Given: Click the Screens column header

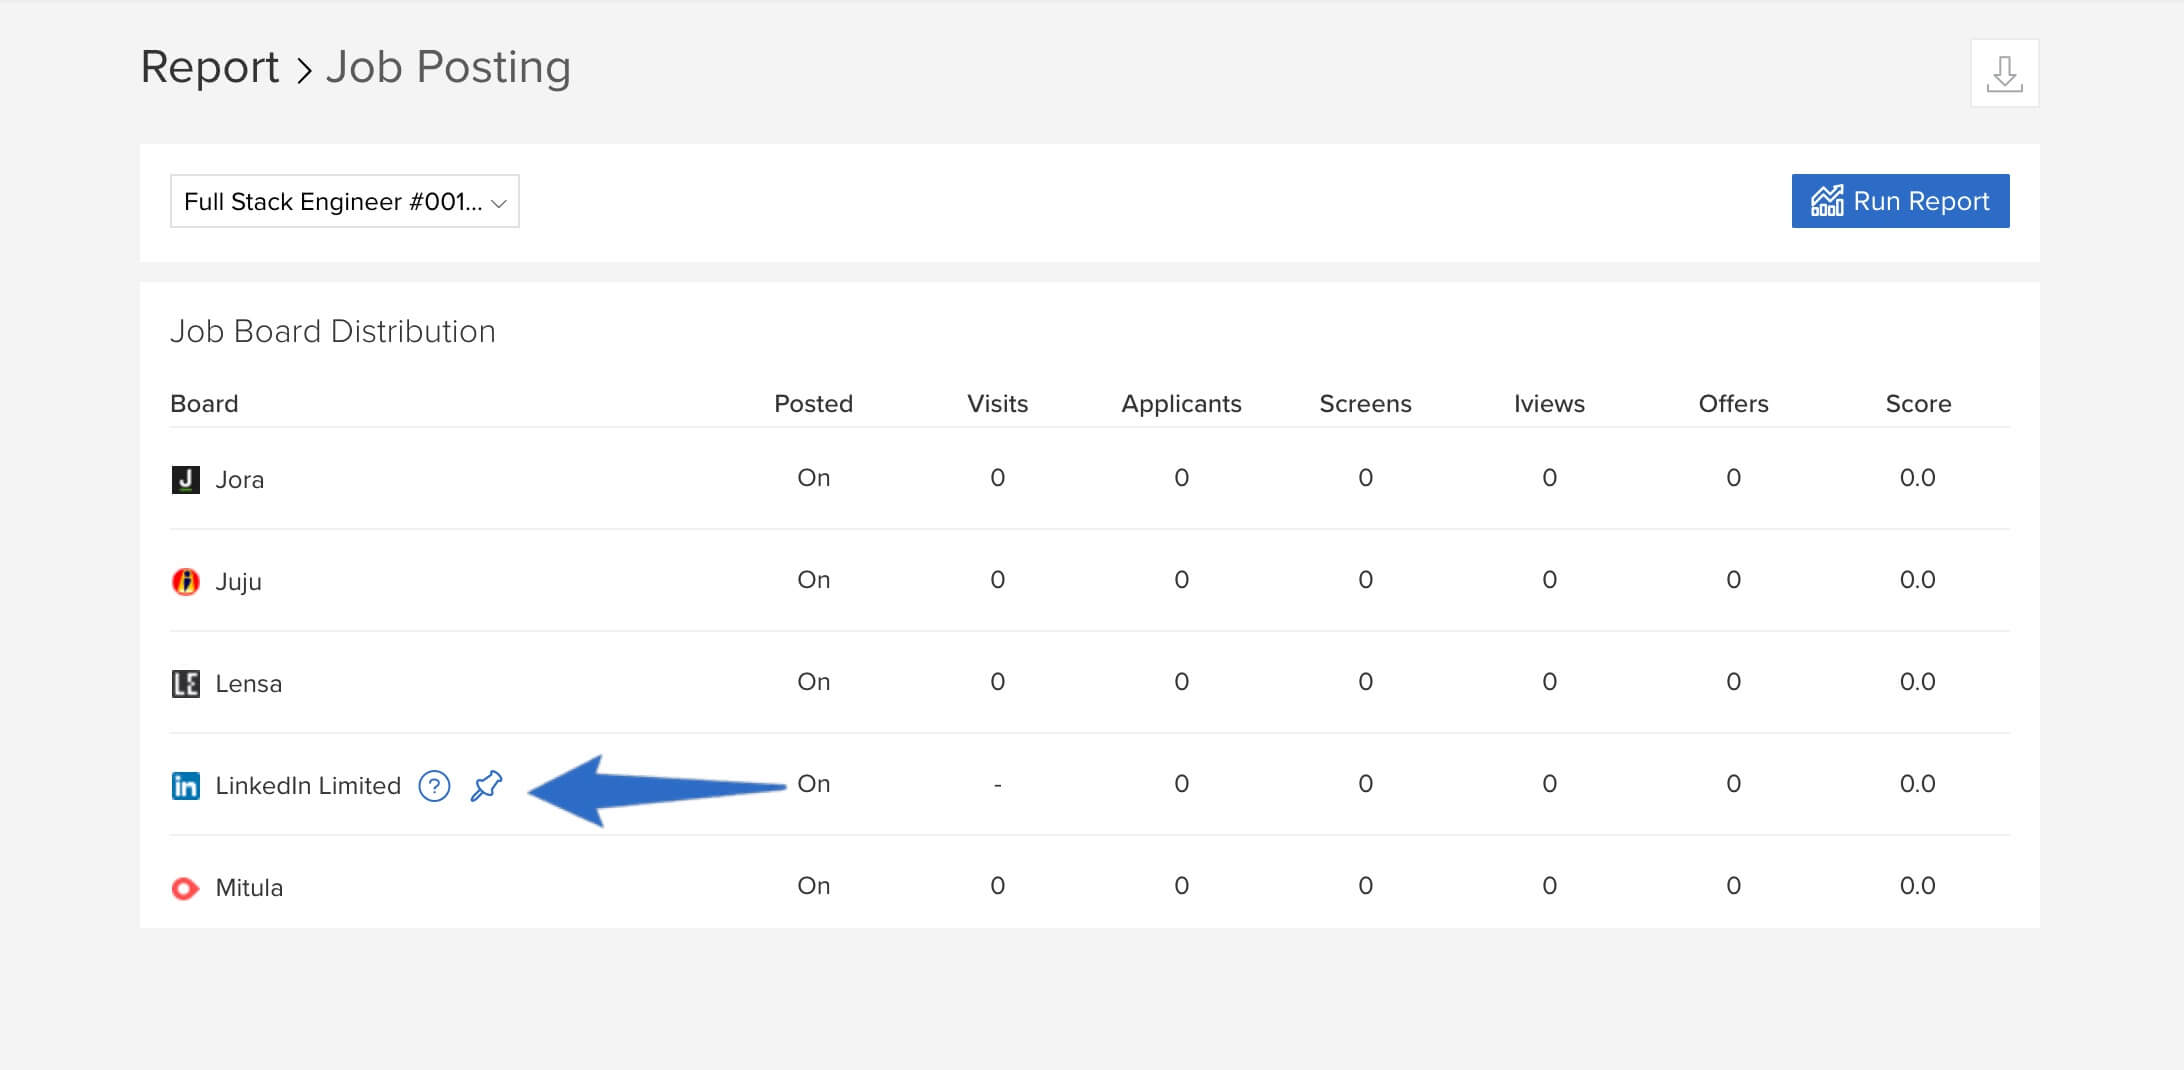Looking at the screenshot, I should click(x=1365, y=404).
